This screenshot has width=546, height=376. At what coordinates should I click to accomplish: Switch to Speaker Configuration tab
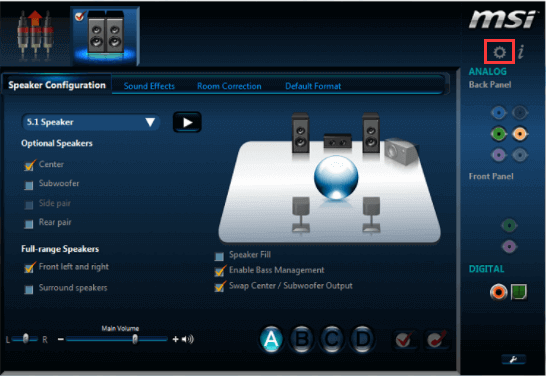(x=57, y=85)
